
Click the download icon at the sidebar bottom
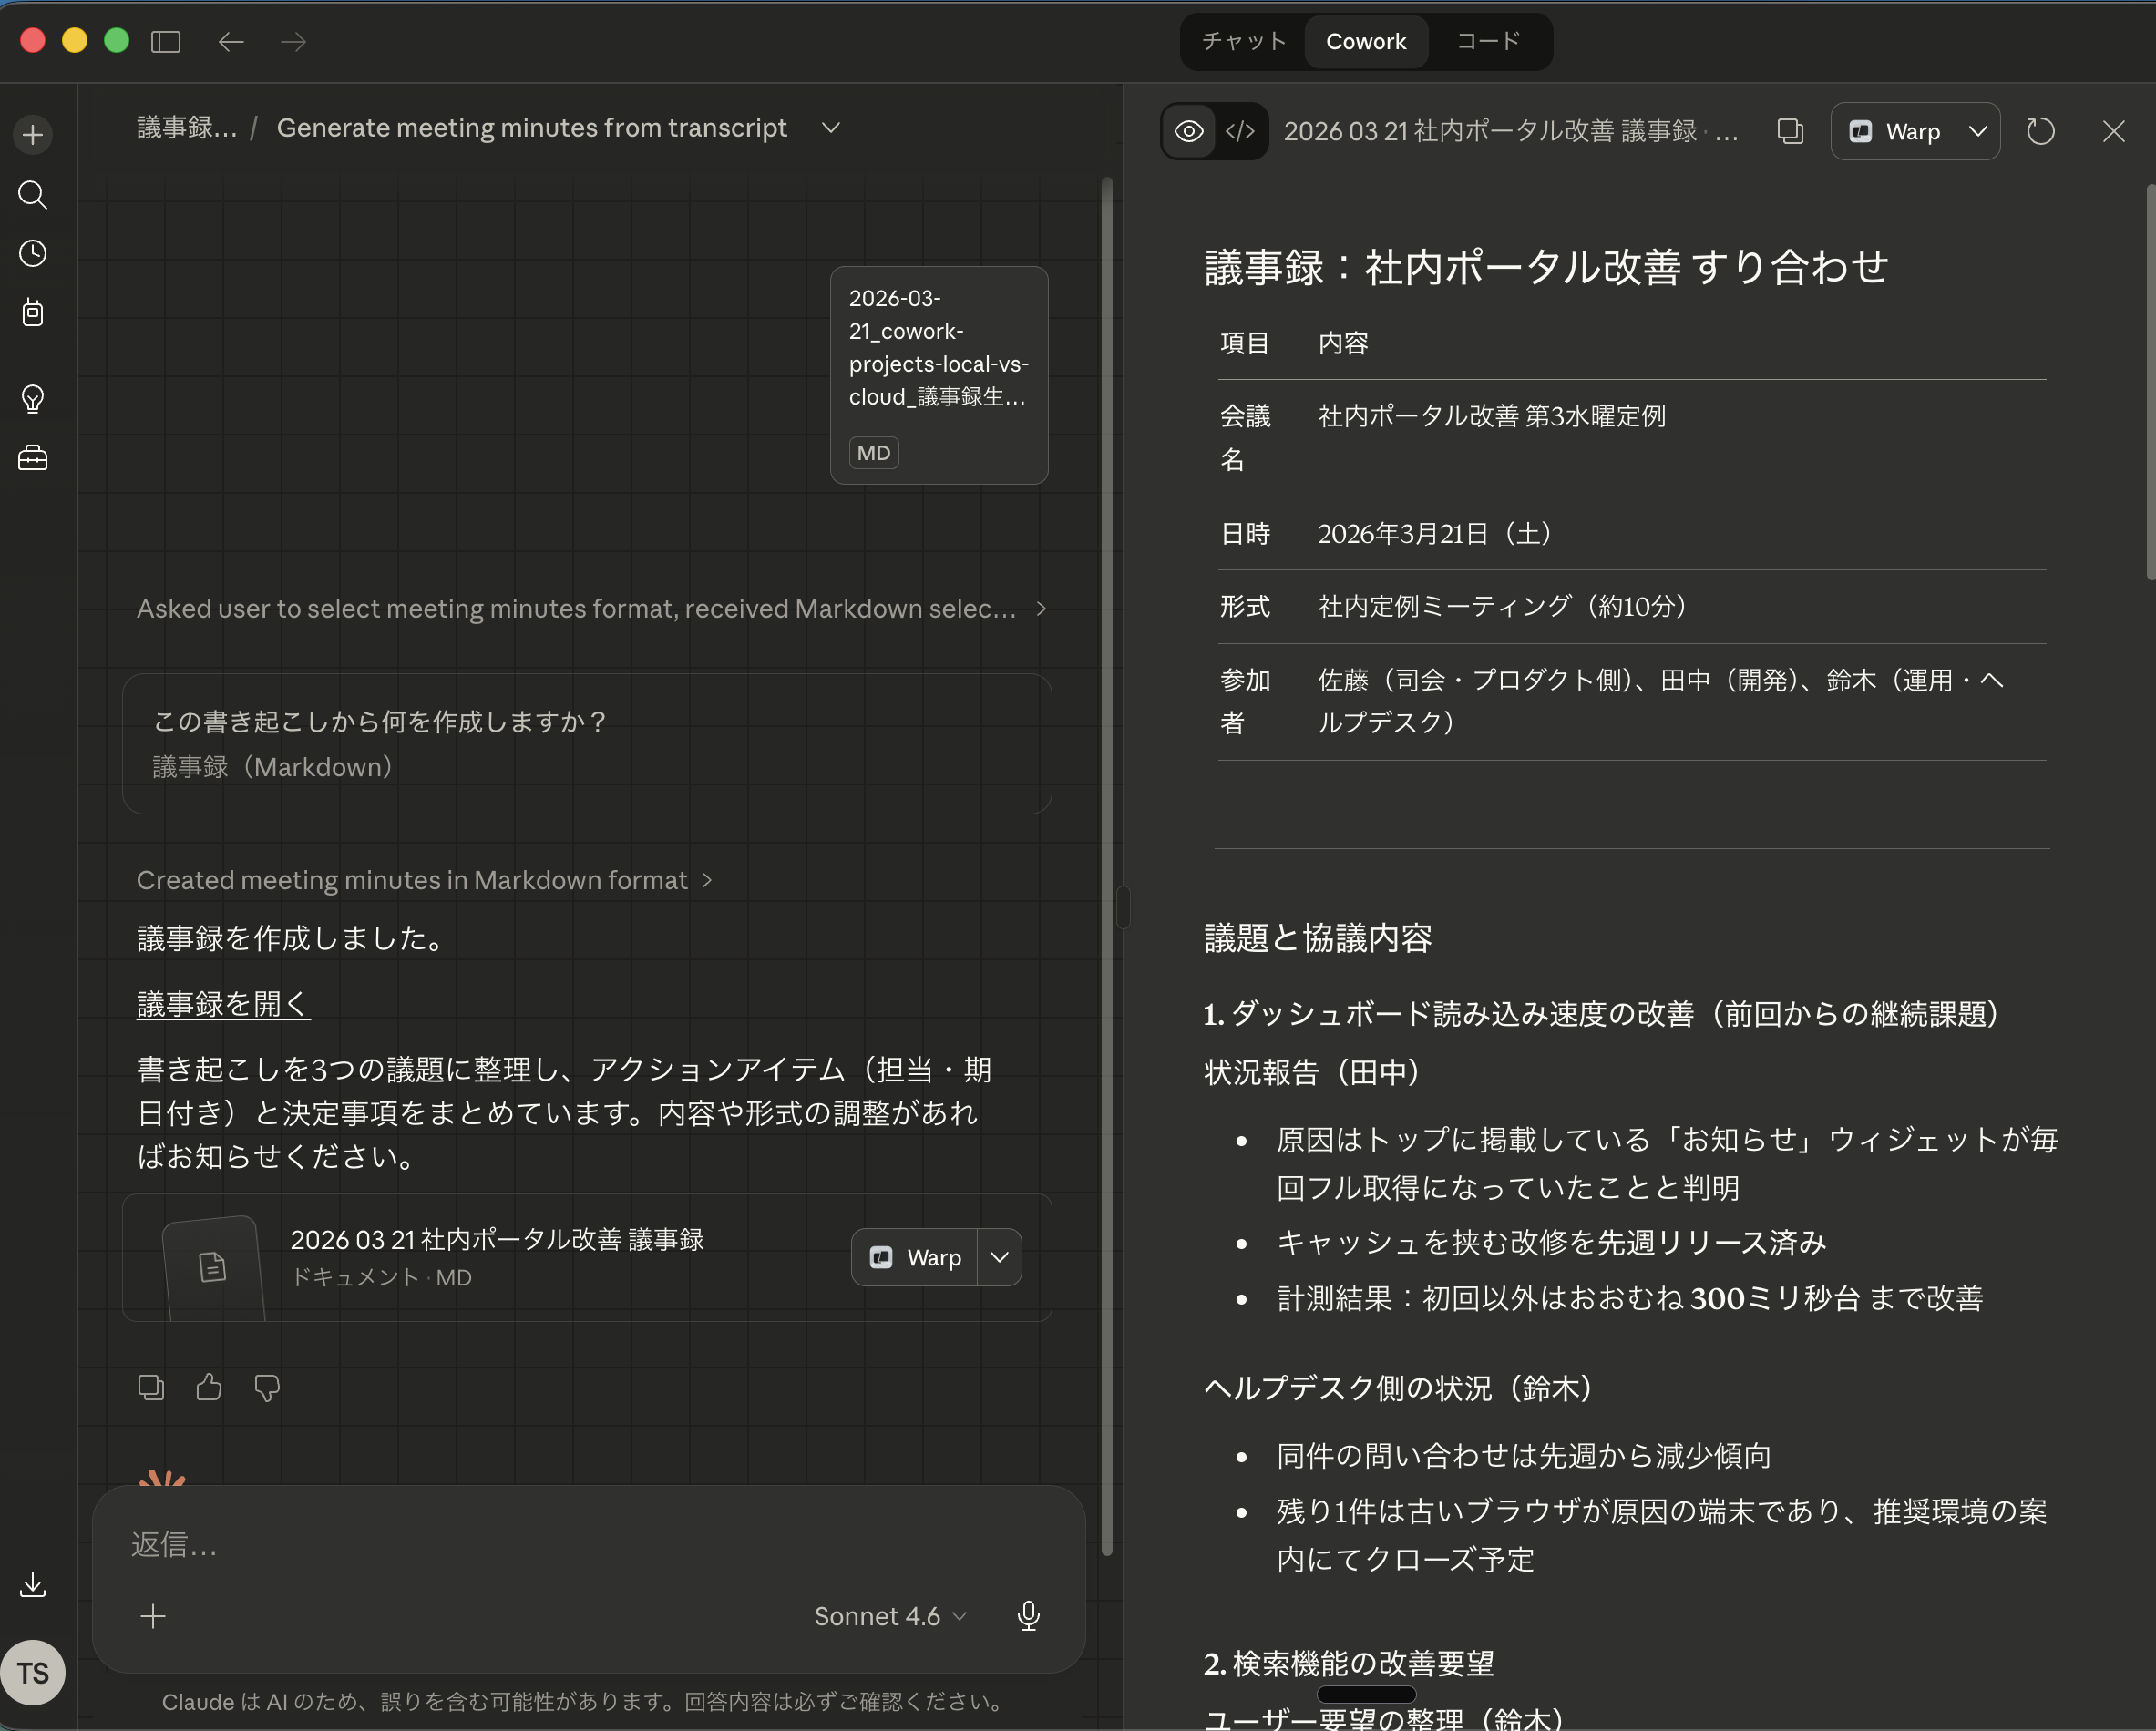click(33, 1584)
